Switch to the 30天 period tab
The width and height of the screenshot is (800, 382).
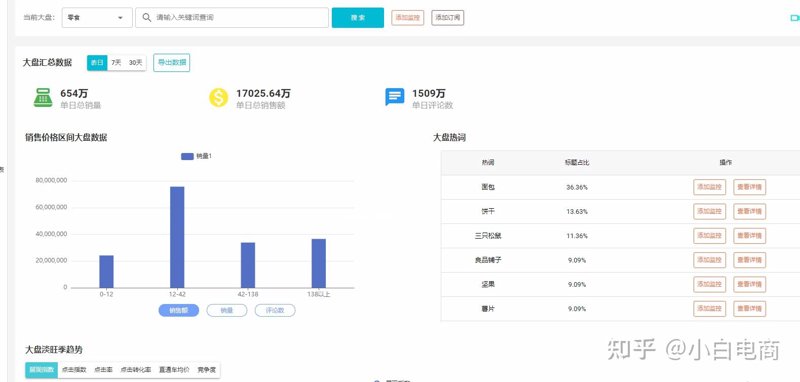tap(136, 63)
